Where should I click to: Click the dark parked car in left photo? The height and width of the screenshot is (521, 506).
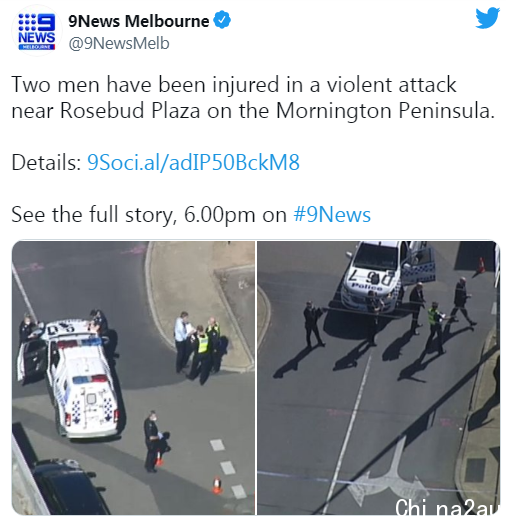tap(68, 487)
